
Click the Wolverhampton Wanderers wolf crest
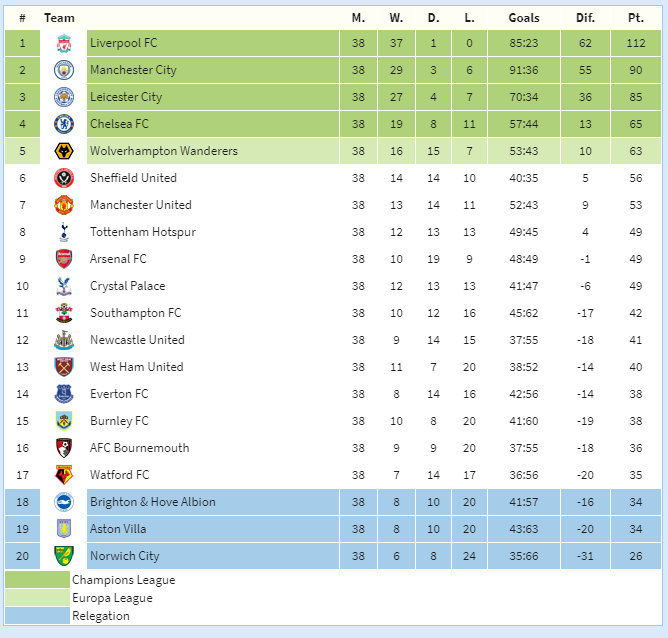(x=64, y=151)
